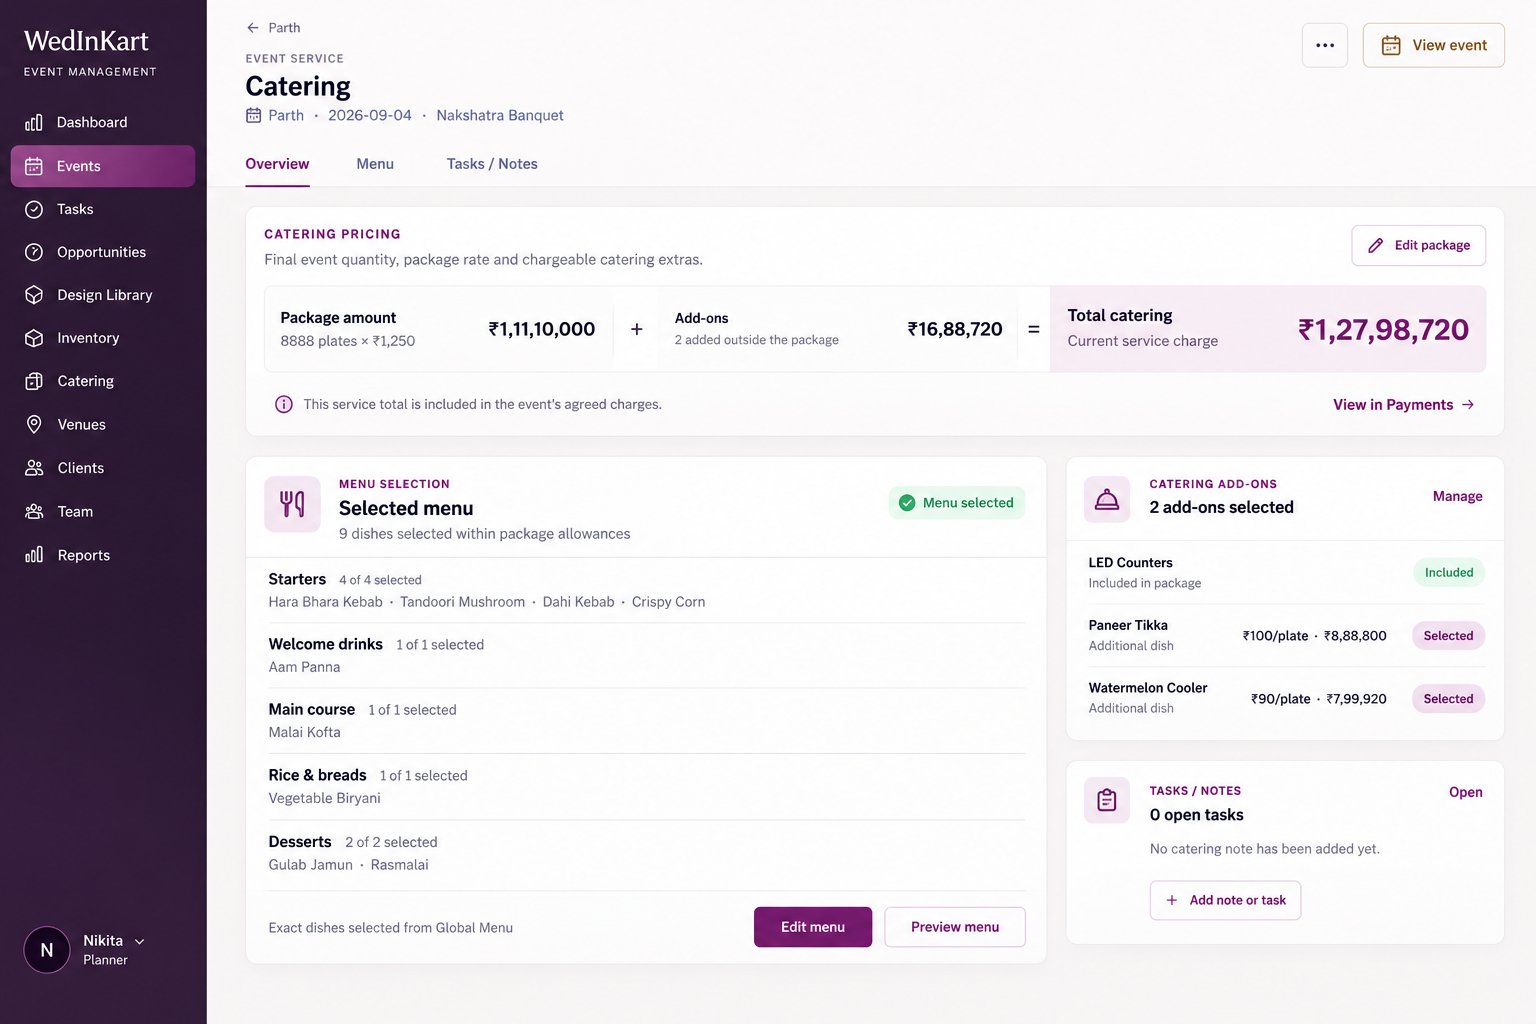This screenshot has width=1536, height=1024.
Task: Click the Selected badge for Watermelon Cooler
Action: pos(1448,699)
